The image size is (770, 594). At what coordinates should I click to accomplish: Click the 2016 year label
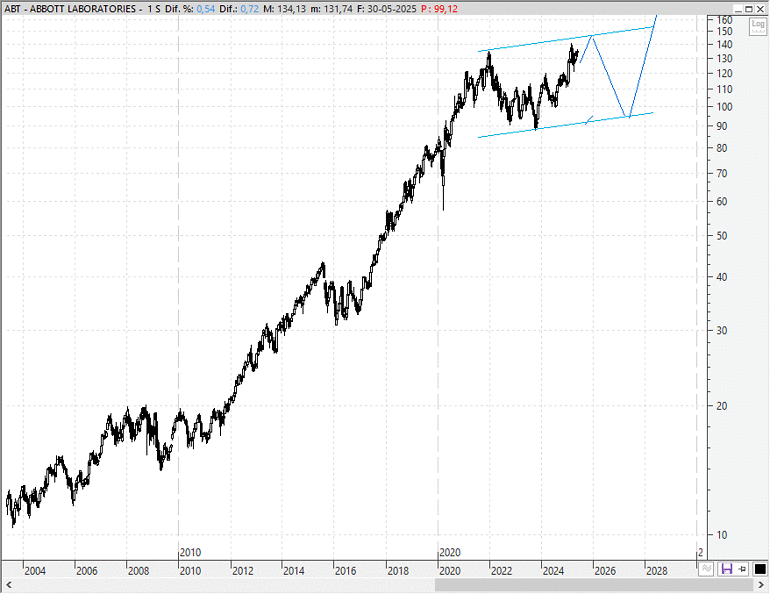(x=346, y=571)
